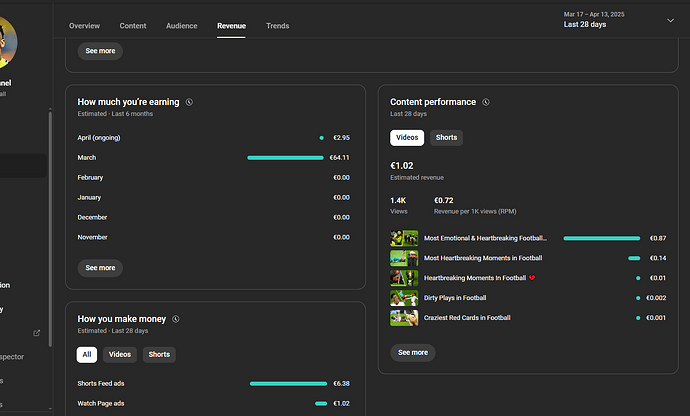Click the €64.11 March earnings value

pos(340,158)
